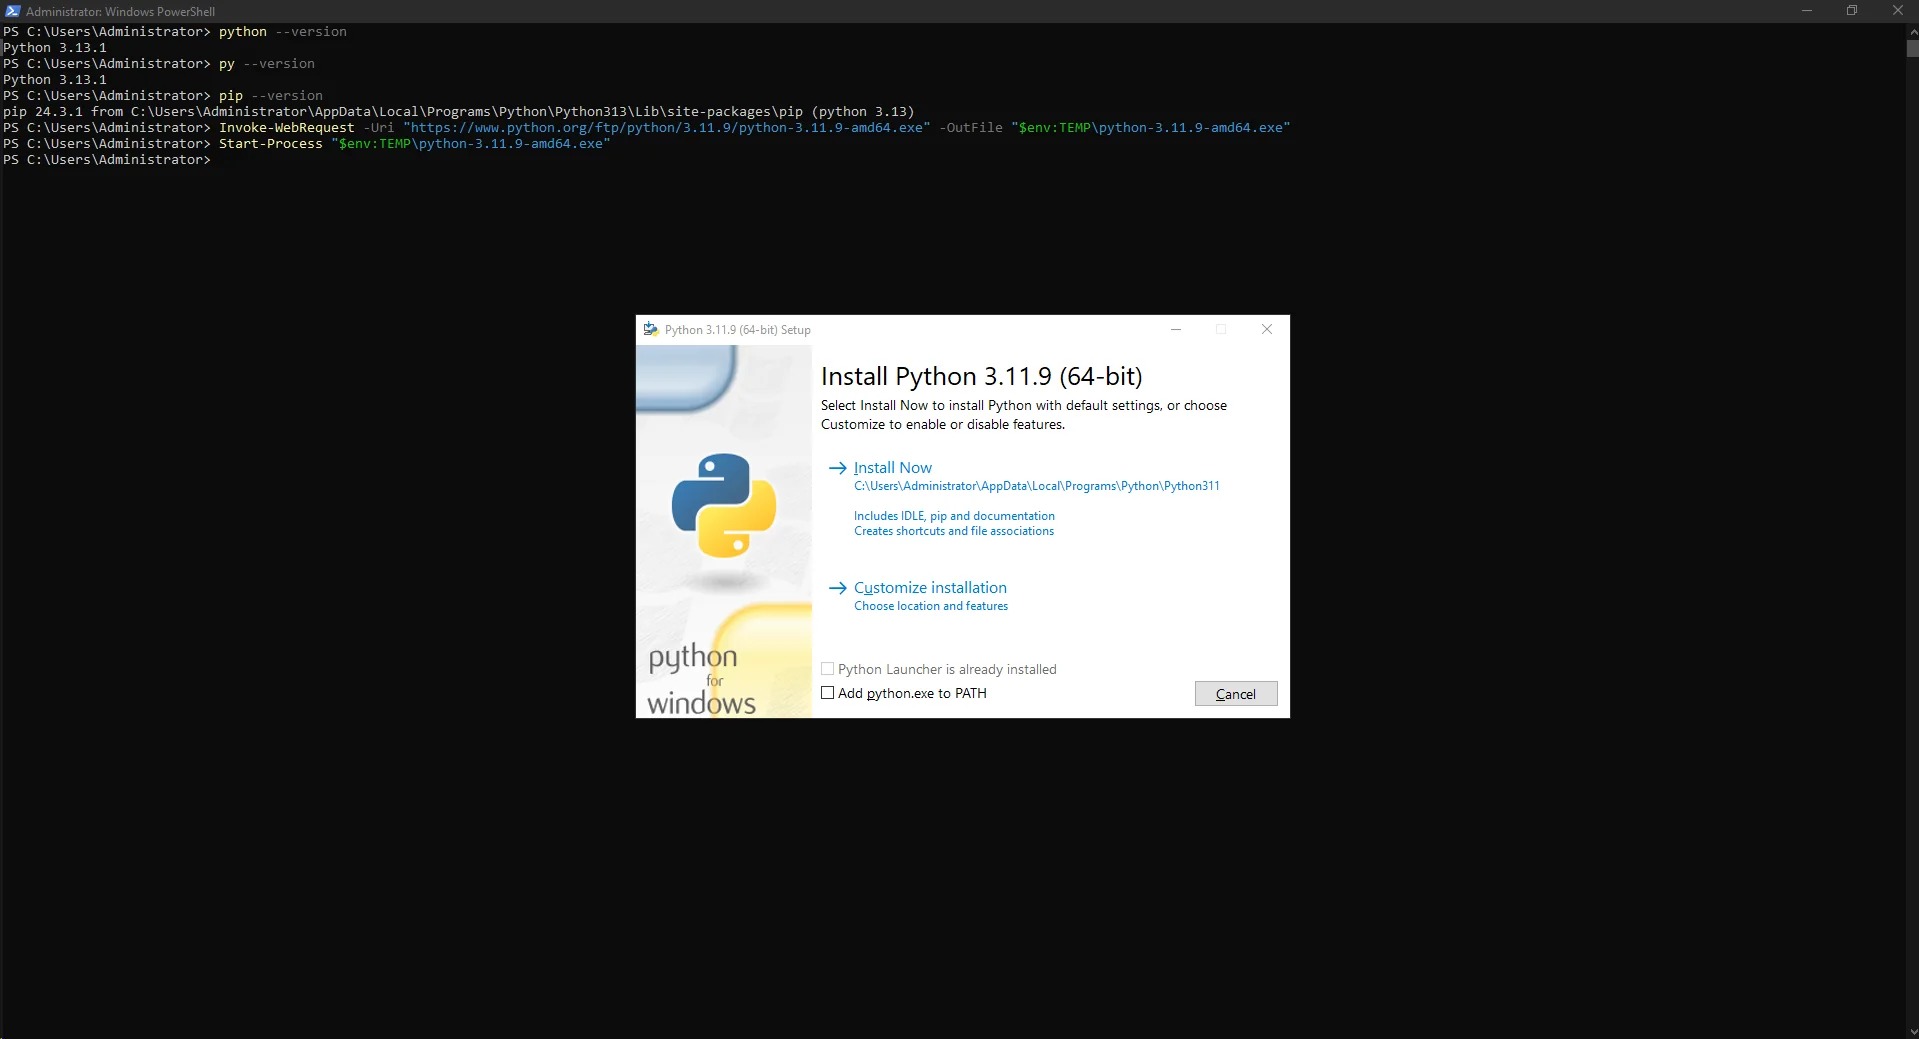Click the Customize installation arrow icon

pyautogui.click(x=838, y=588)
